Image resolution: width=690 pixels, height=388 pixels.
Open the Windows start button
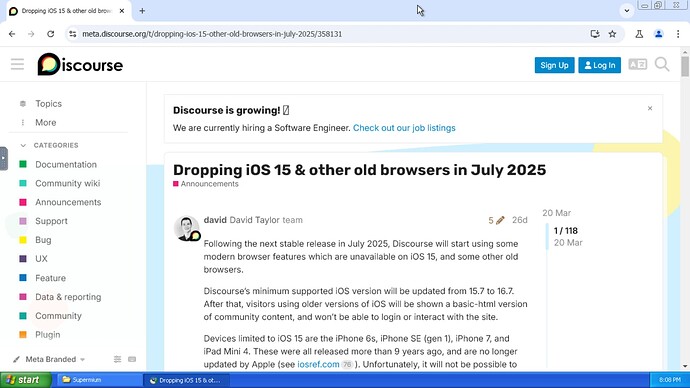pyautogui.click(x=26, y=380)
